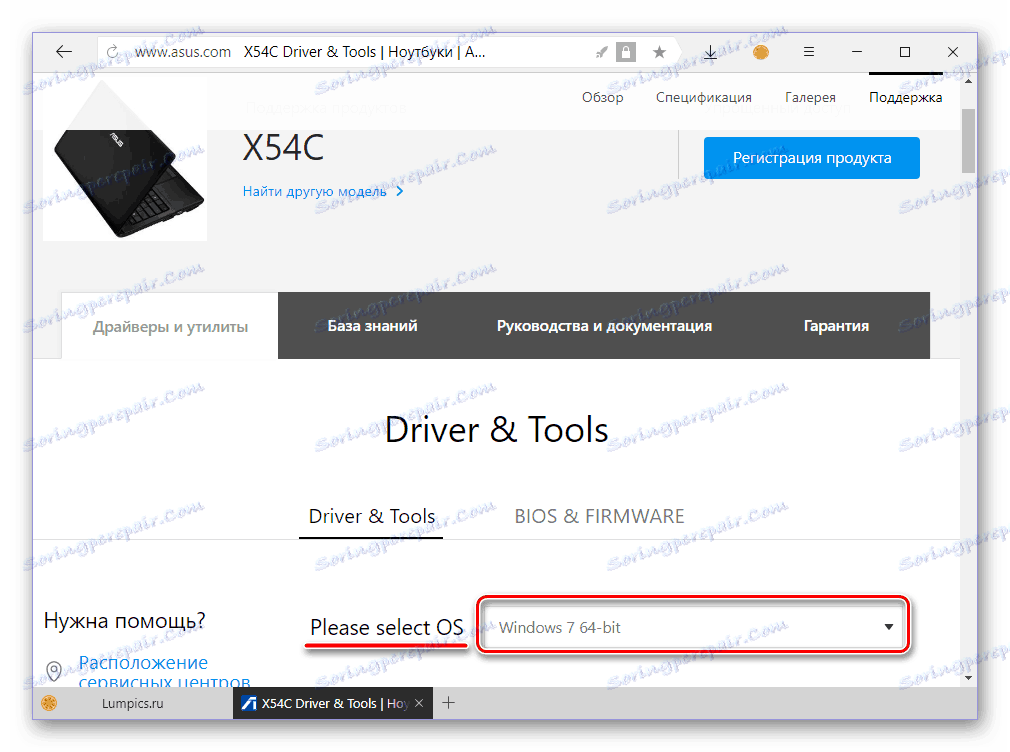The height and width of the screenshot is (752, 1010).
Task: Open the Спецификация navigation item
Action: tap(703, 97)
